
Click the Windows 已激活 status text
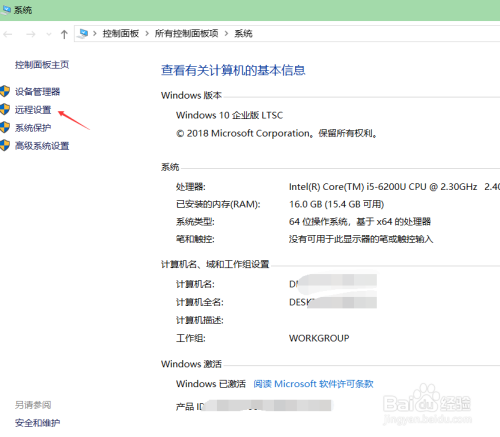click(x=211, y=384)
